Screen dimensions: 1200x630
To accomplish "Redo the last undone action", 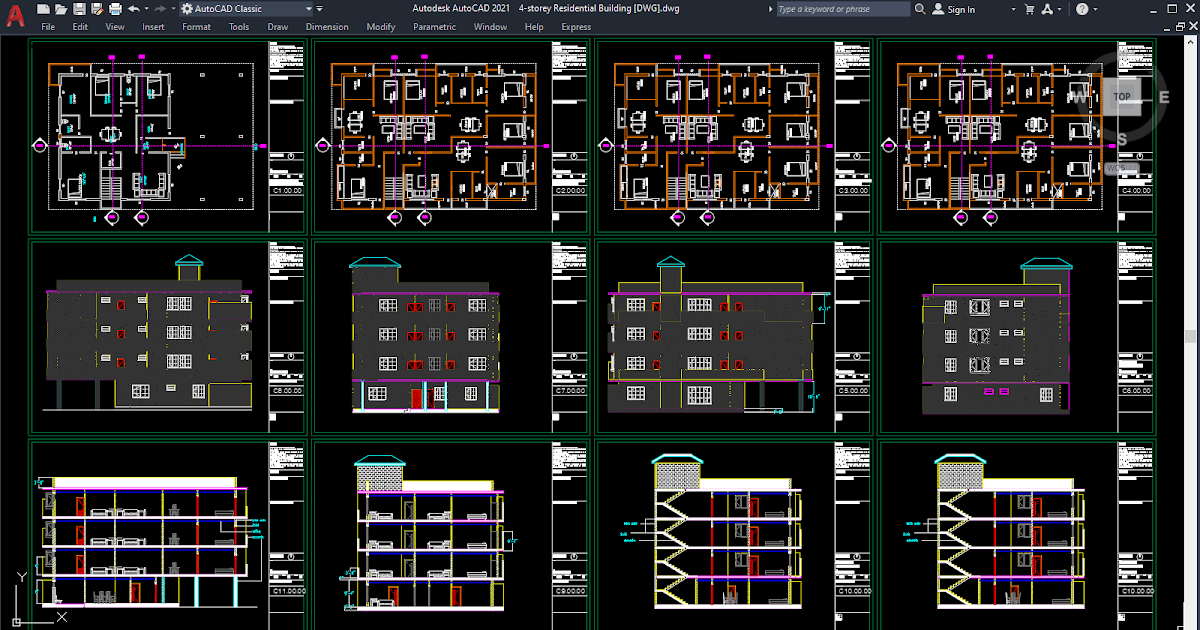I will point(160,8).
